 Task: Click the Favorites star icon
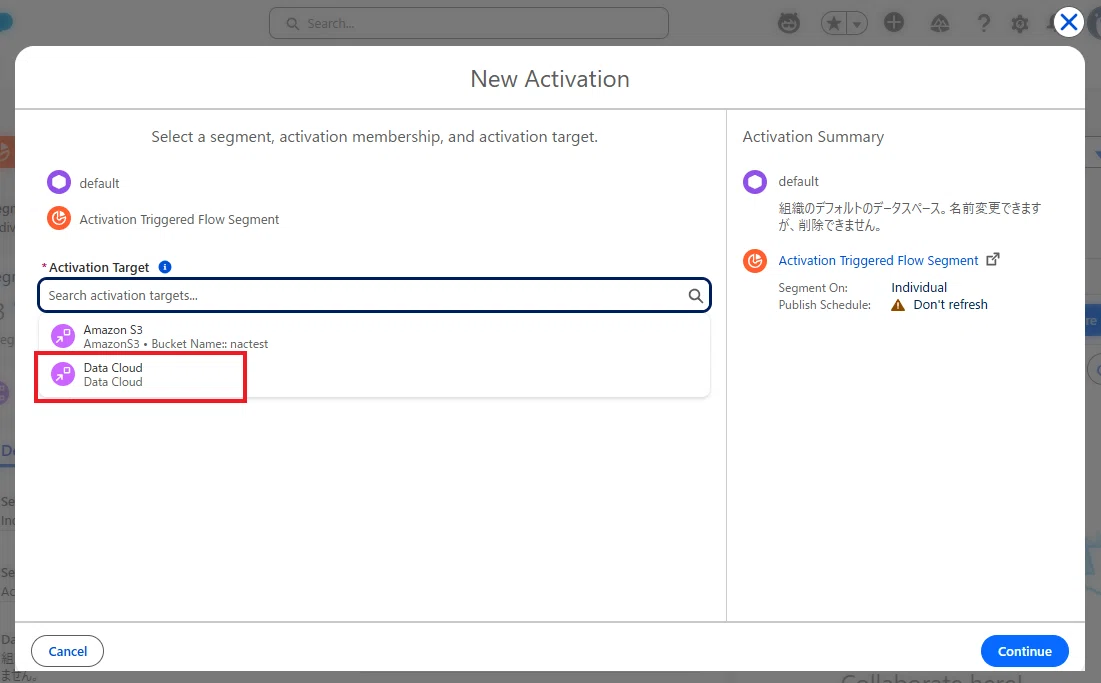(833, 23)
